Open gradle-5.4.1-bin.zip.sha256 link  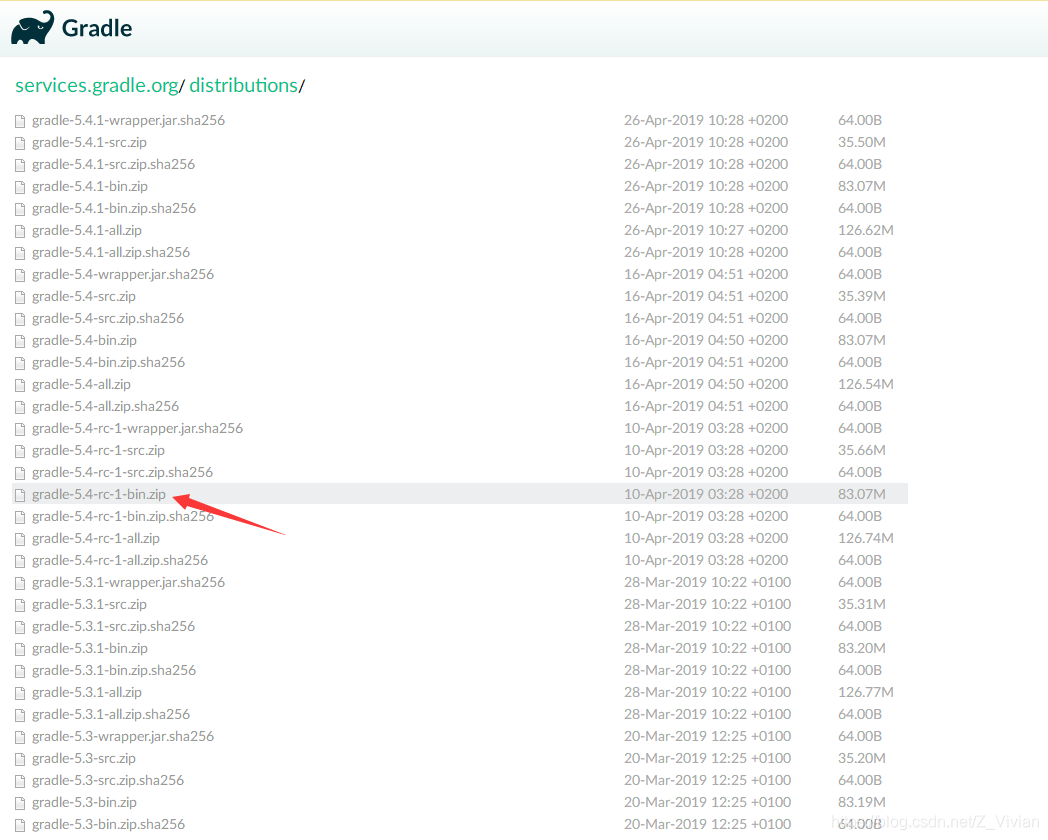click(x=114, y=208)
